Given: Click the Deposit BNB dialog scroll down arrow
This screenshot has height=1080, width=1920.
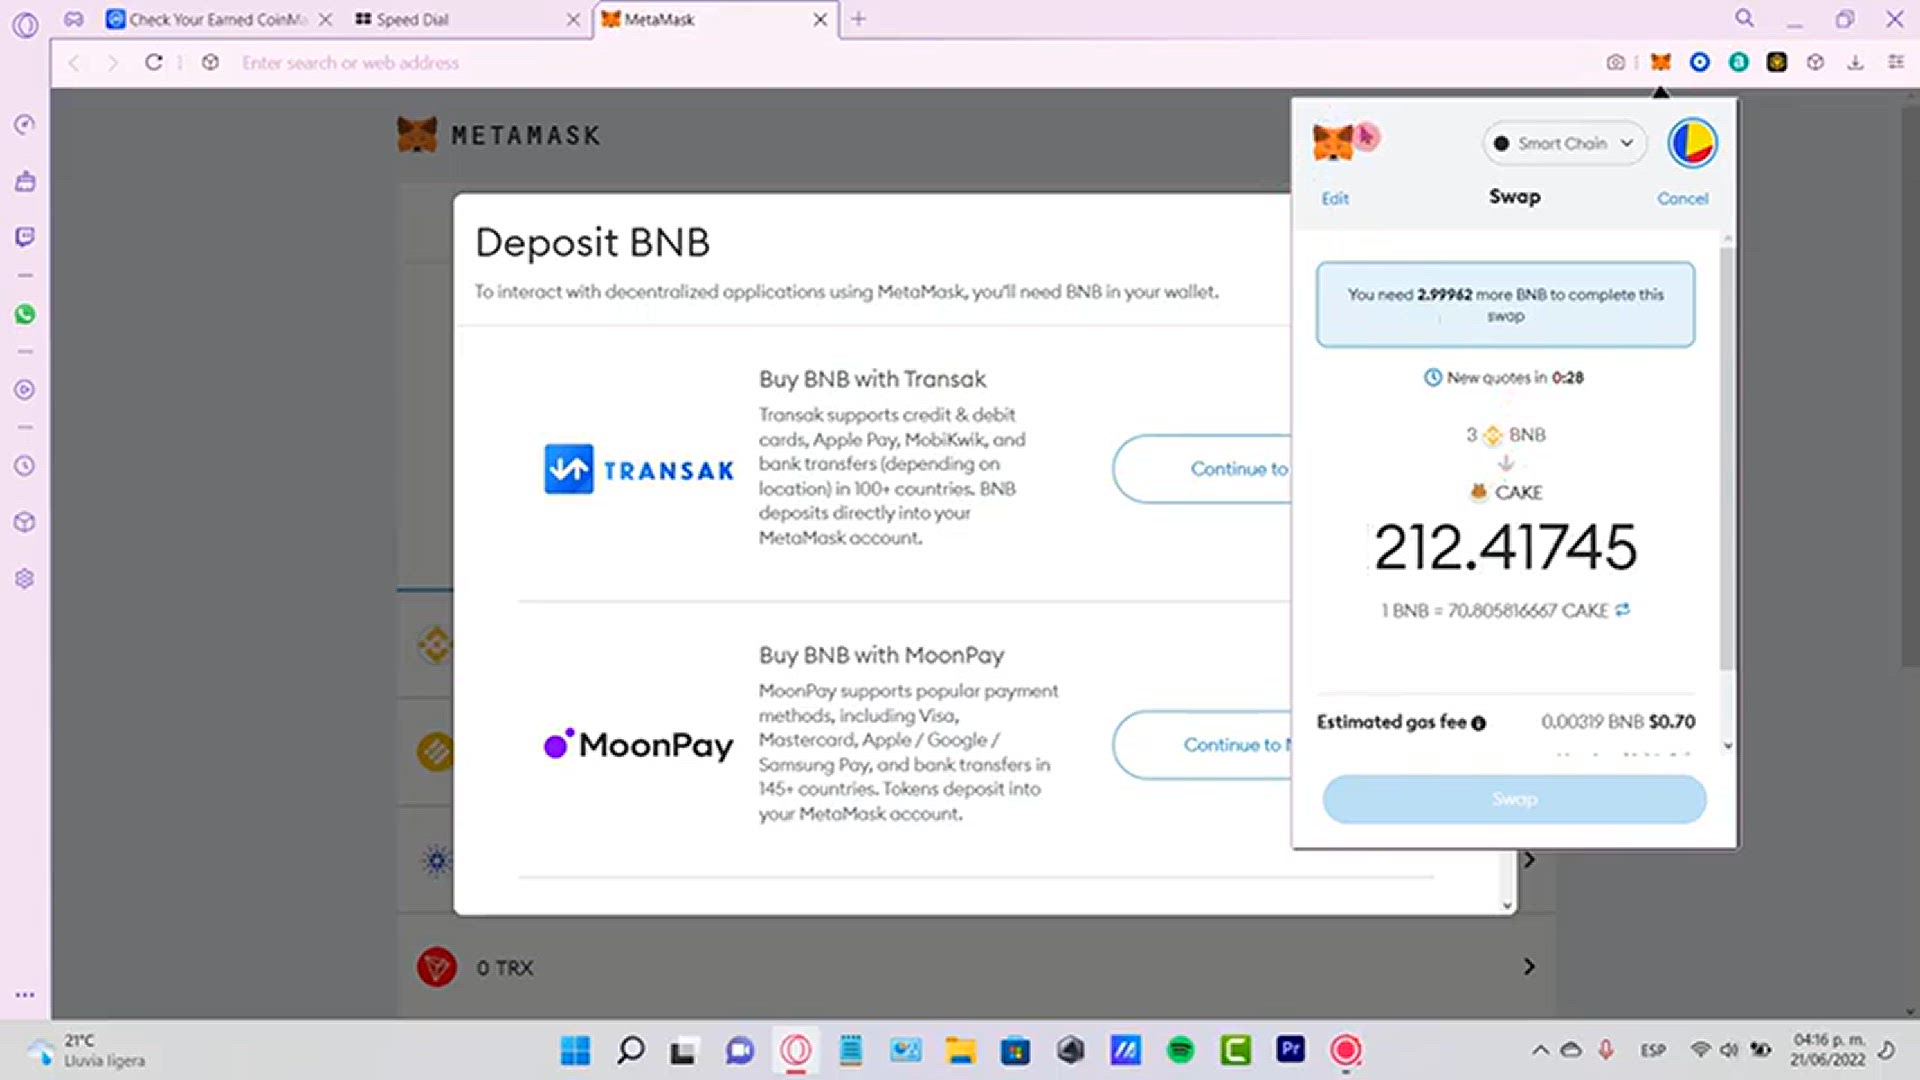Looking at the screenshot, I should coord(1507,905).
